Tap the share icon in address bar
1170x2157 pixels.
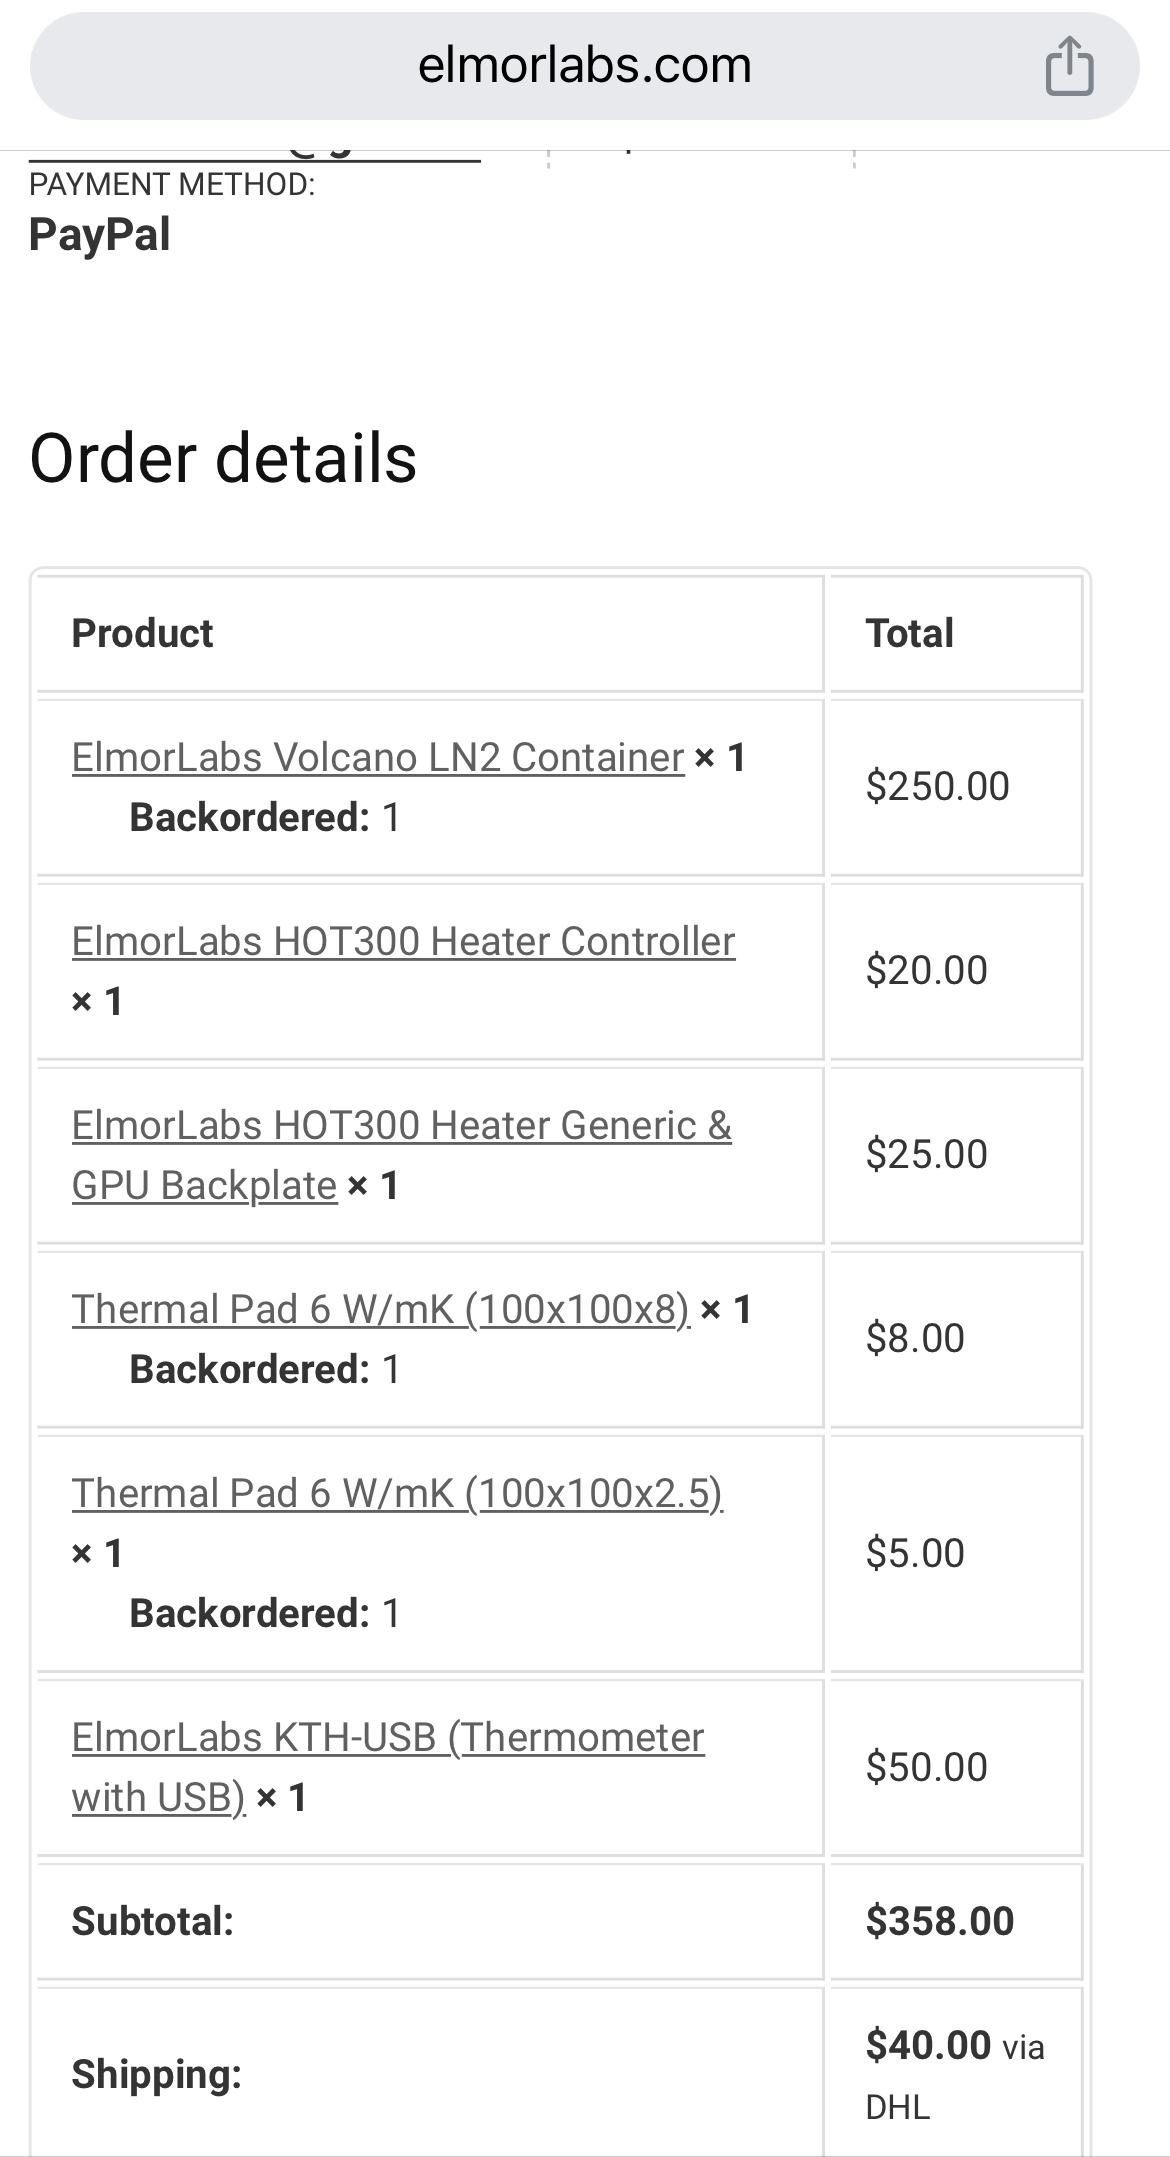[1069, 66]
